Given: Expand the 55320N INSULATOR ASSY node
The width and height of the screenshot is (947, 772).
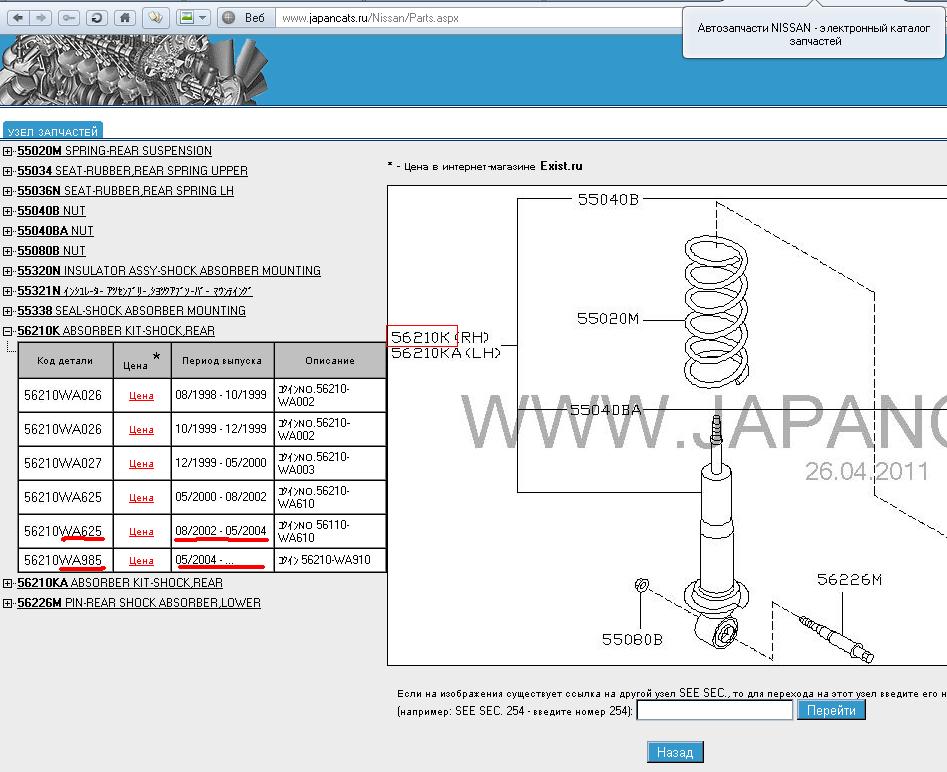Looking at the screenshot, I should (x=7, y=271).
